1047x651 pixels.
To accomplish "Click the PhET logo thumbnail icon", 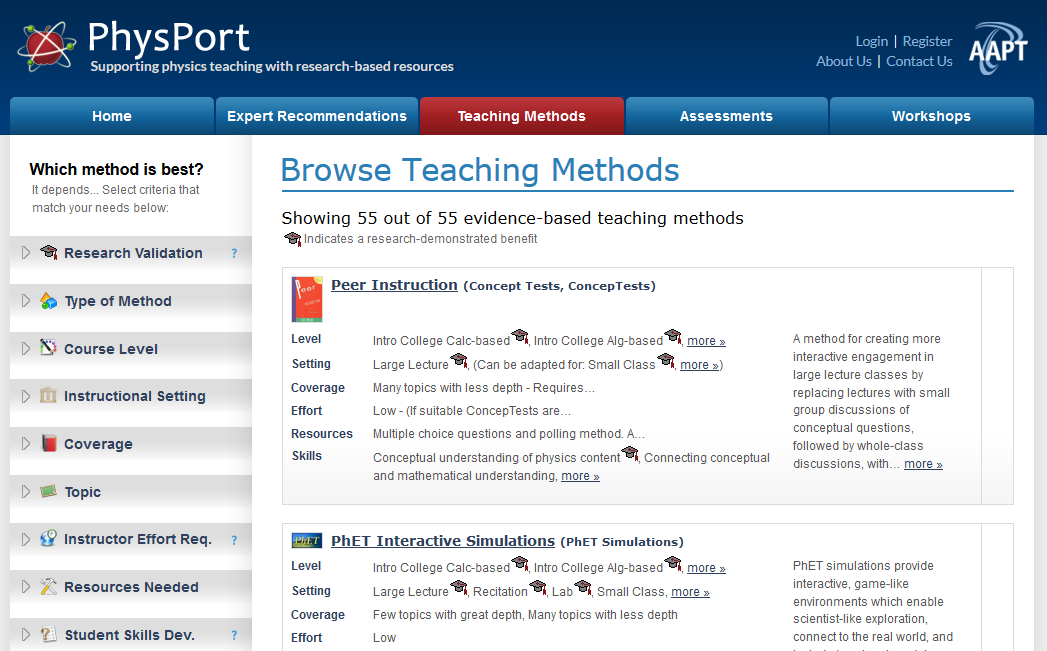I will (307, 541).
